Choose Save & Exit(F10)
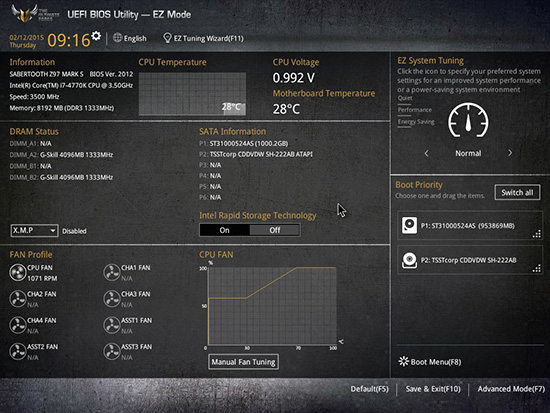The width and height of the screenshot is (550, 413). pos(433,389)
